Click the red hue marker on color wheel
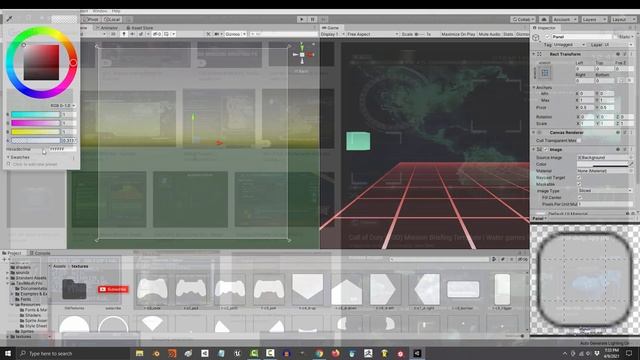This screenshot has height=360, width=640. point(73,62)
